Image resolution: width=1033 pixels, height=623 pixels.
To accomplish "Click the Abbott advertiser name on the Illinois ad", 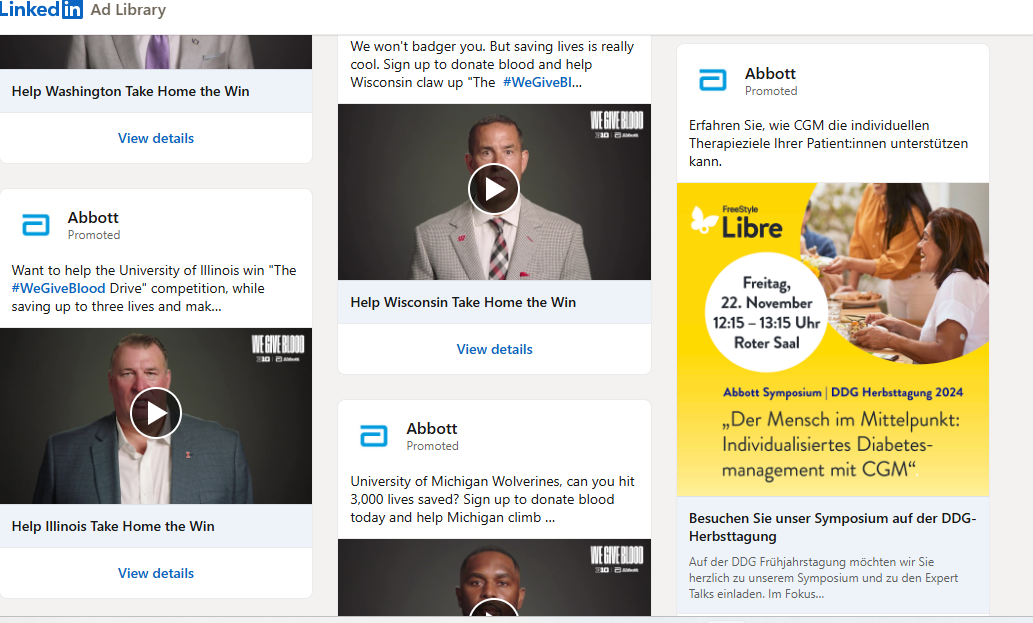I will point(93,217).
